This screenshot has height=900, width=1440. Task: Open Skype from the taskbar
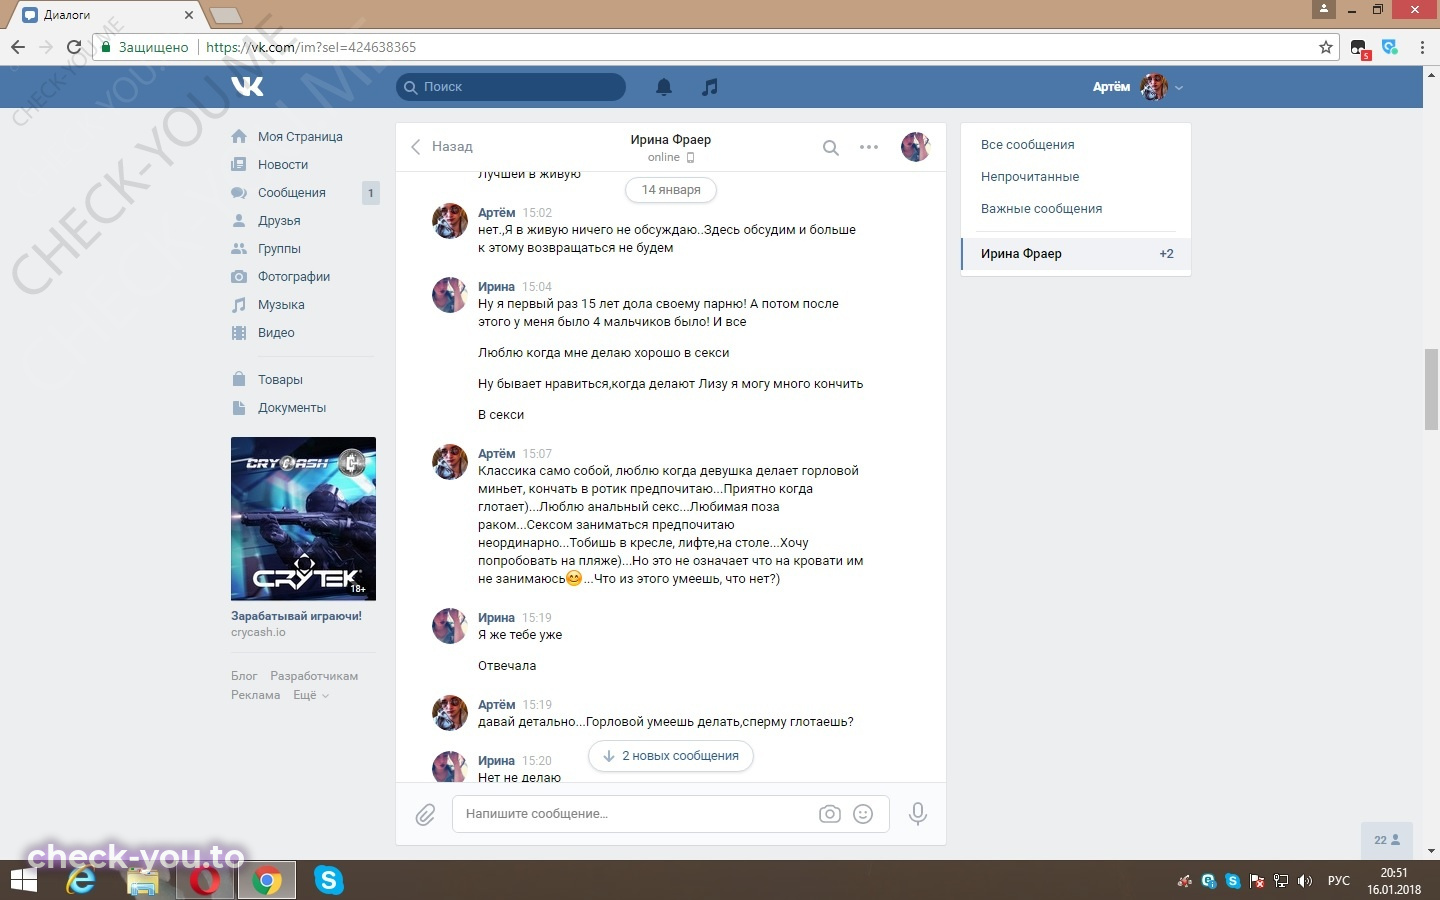click(328, 881)
